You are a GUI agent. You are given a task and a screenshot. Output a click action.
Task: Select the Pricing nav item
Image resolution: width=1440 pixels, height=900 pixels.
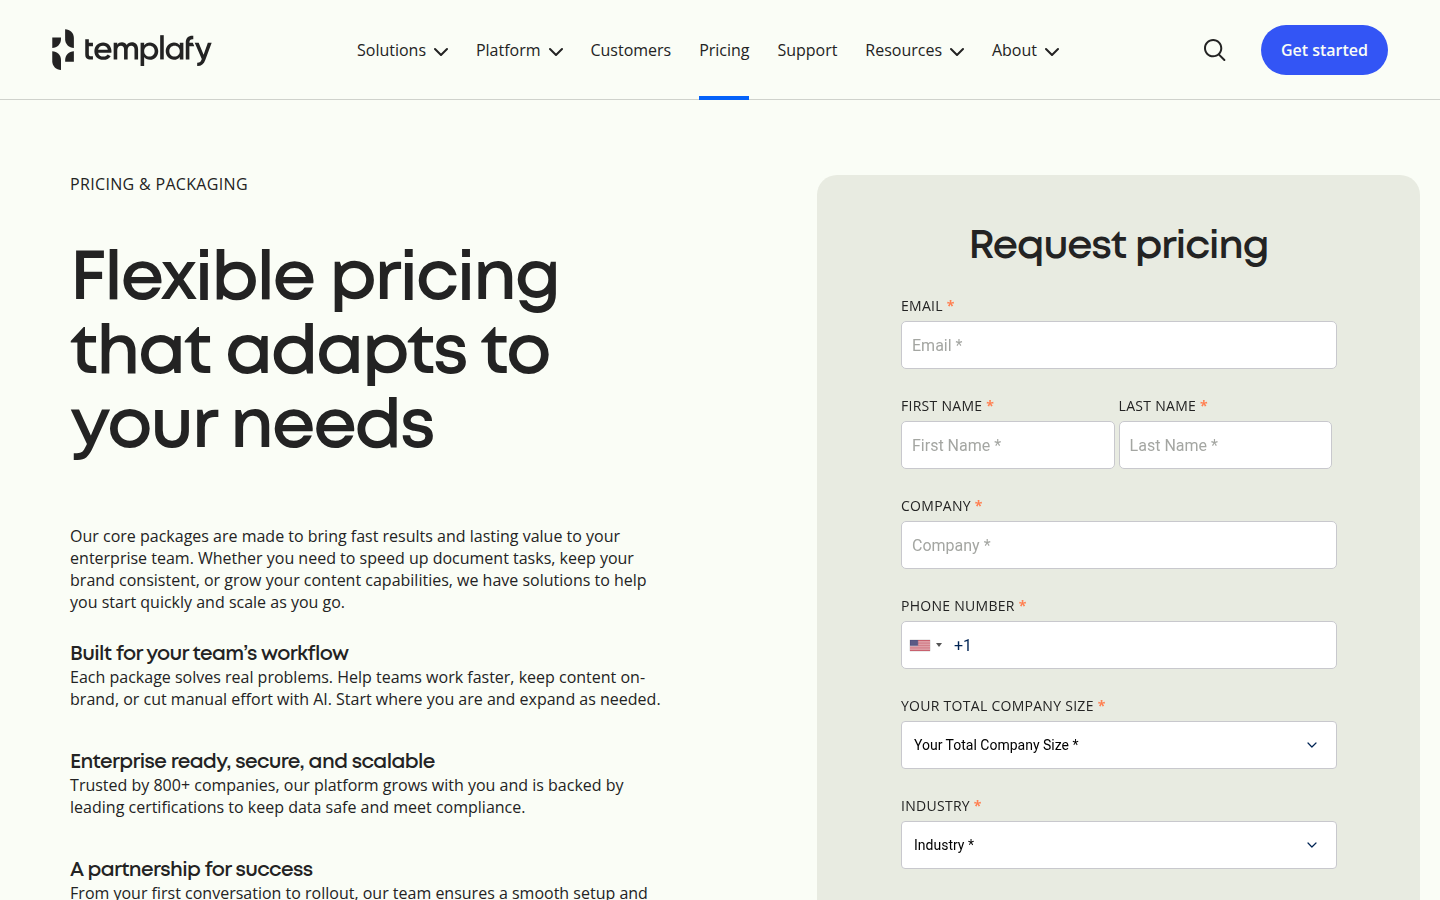click(x=724, y=50)
